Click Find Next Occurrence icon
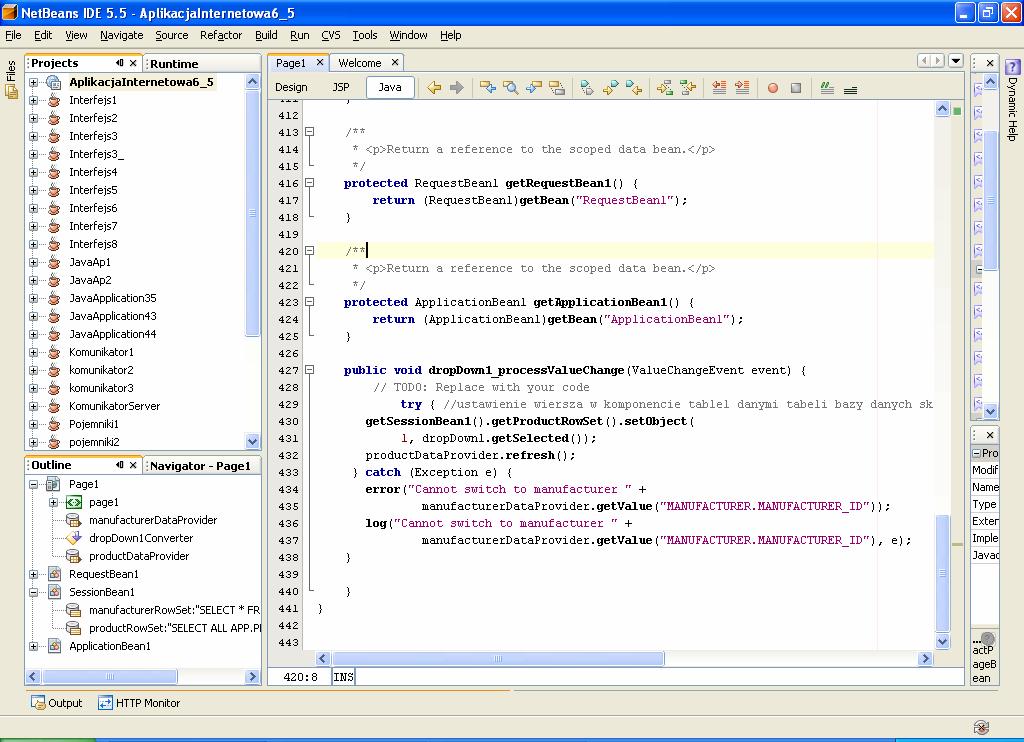 534,88
